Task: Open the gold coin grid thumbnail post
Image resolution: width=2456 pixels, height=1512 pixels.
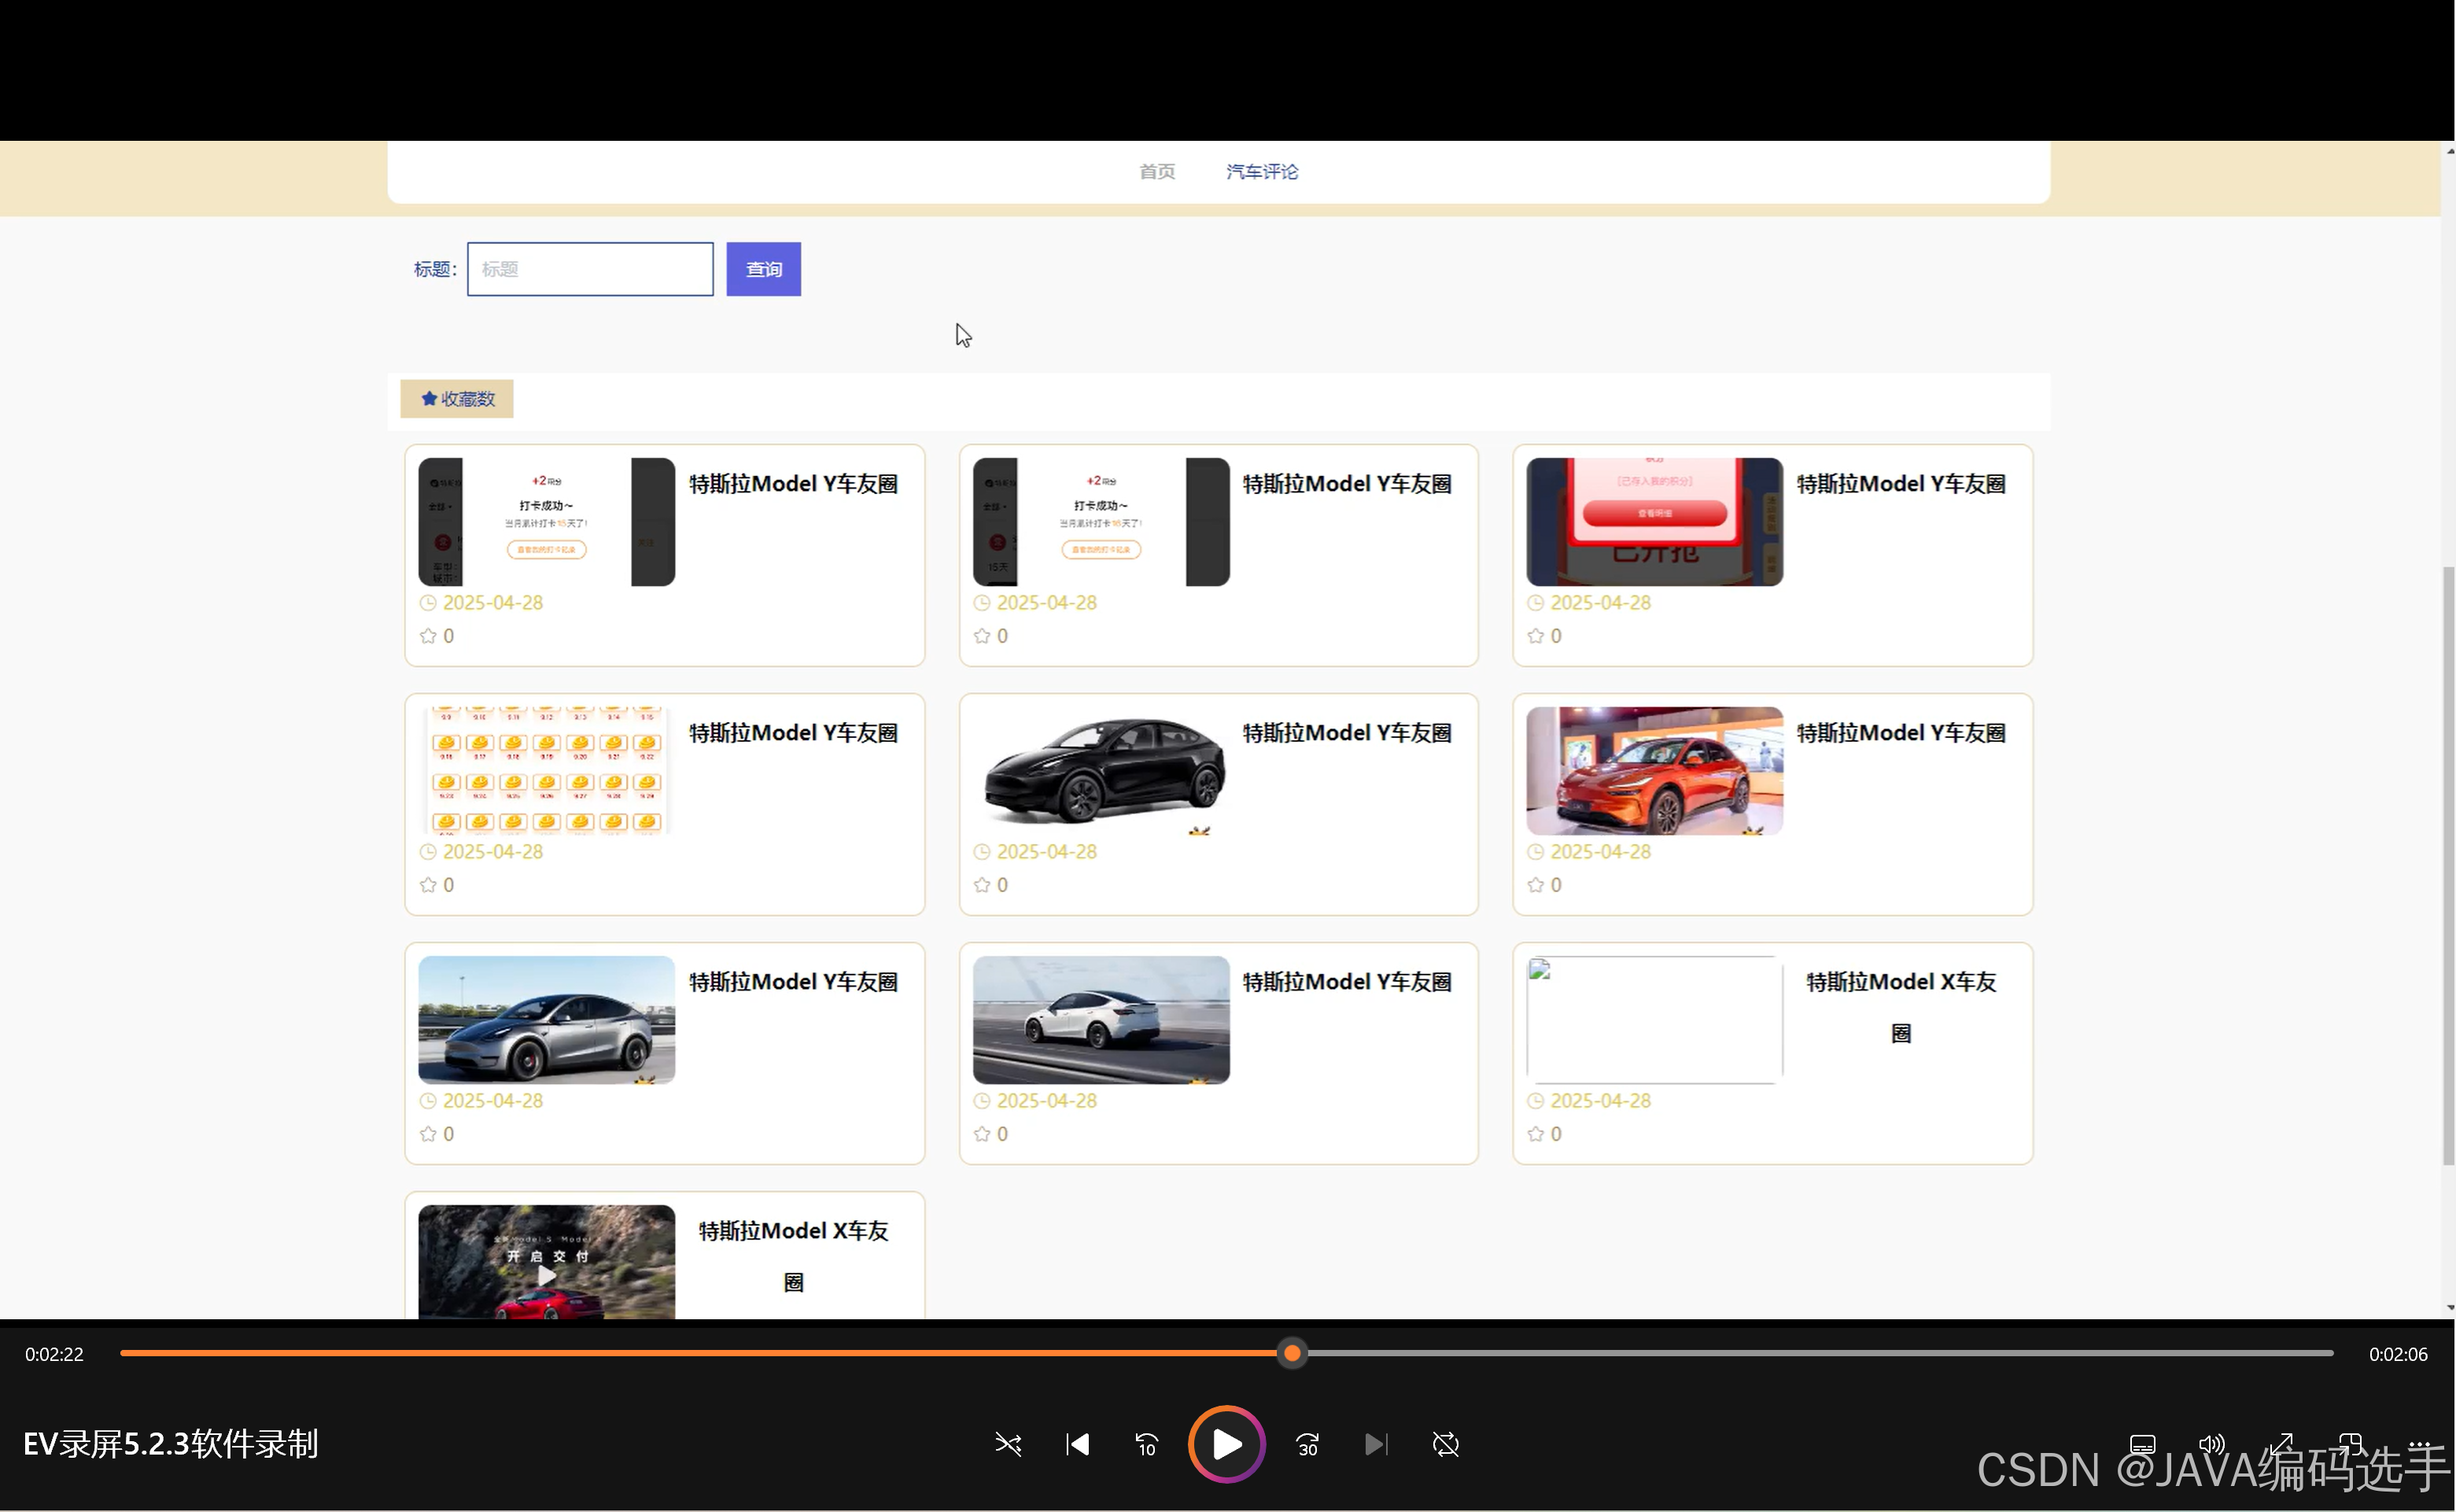Action: (x=546, y=771)
